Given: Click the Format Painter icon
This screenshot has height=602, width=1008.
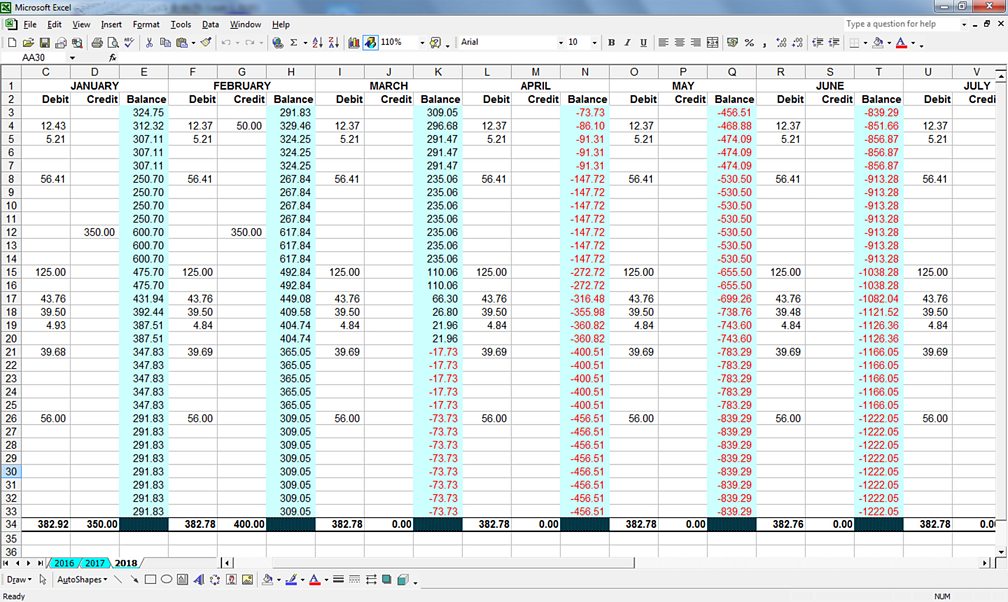Looking at the screenshot, I should [x=204, y=42].
